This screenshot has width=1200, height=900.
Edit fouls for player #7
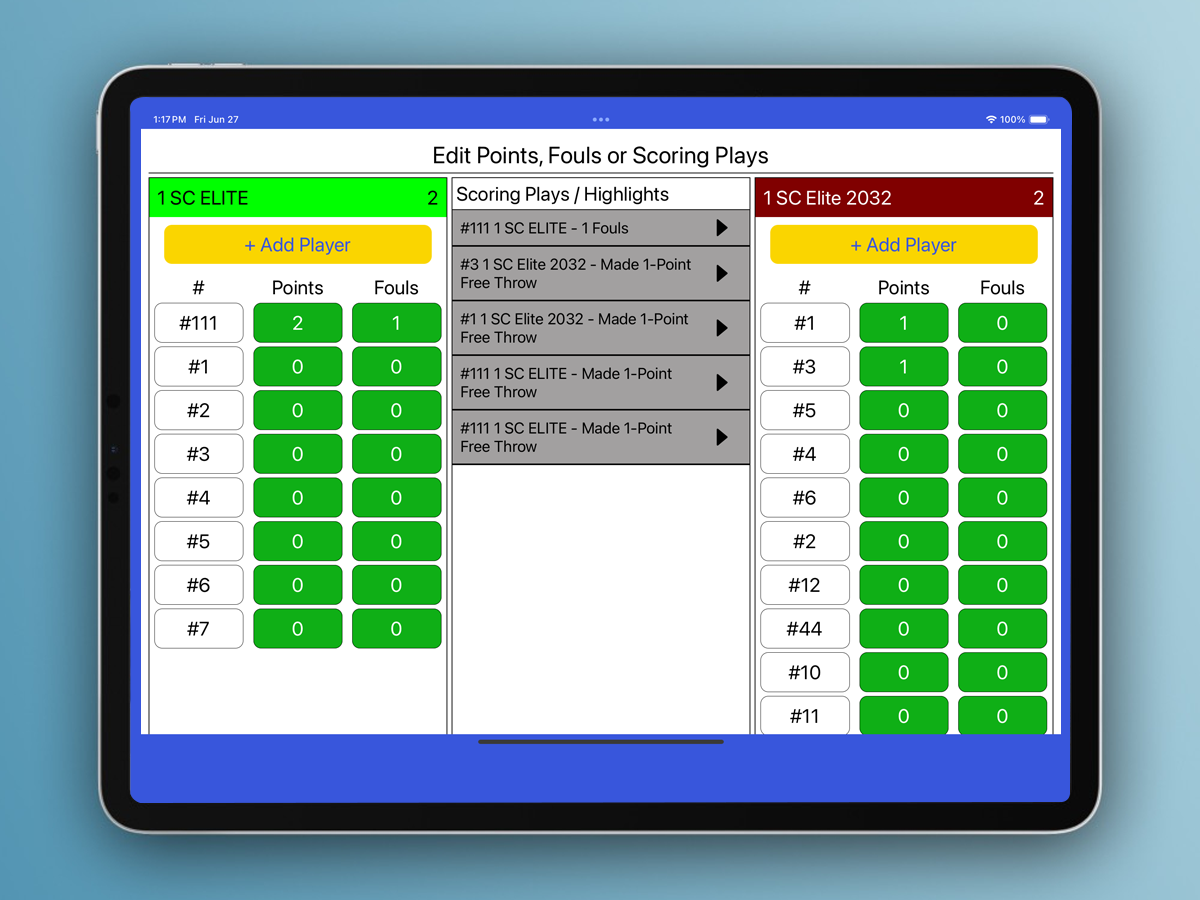click(396, 629)
